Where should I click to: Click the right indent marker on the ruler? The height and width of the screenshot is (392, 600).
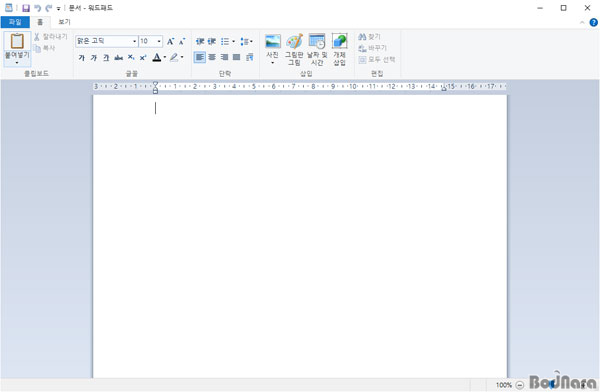444,88
